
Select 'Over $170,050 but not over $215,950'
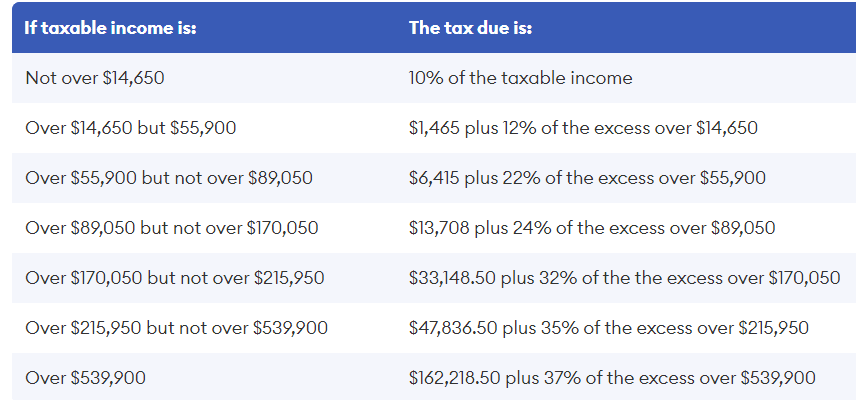[x=174, y=278]
